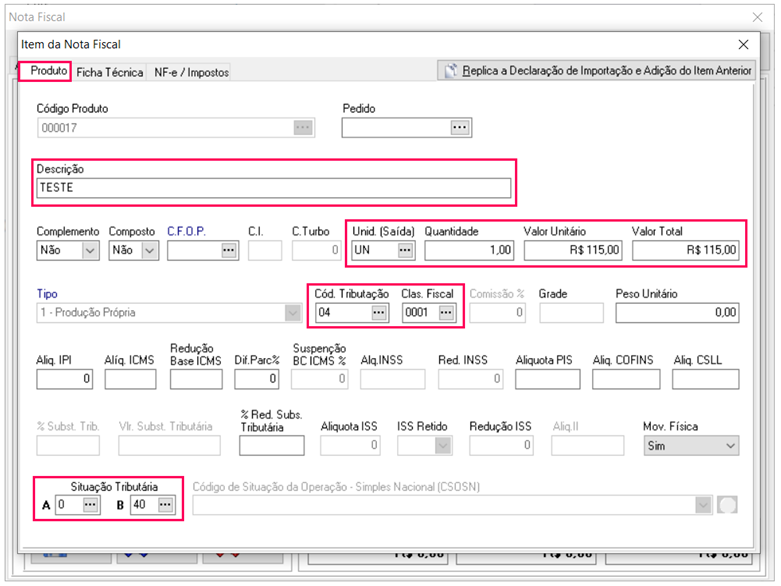
Task: Click Replica a Declaração de Importação button
Action: click(597, 71)
